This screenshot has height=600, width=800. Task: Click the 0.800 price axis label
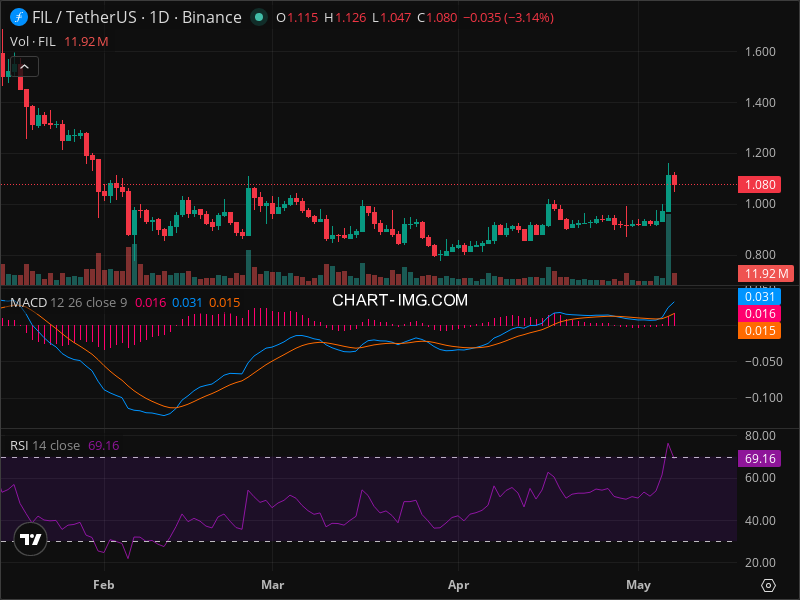tap(760, 255)
